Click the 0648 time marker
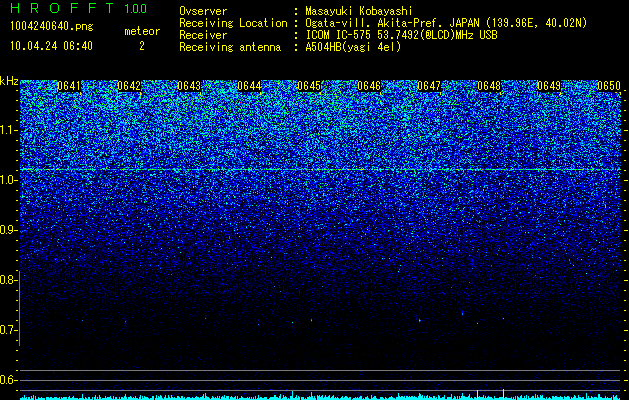This screenshot has height=400, width=629. [x=489, y=86]
